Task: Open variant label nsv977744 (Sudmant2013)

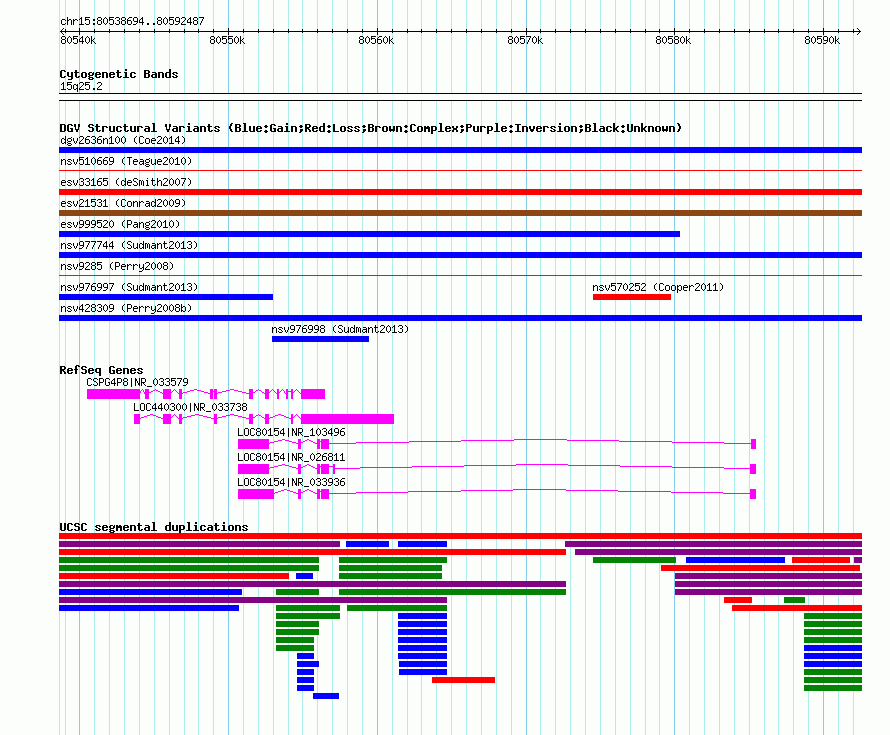Action: coord(129,245)
